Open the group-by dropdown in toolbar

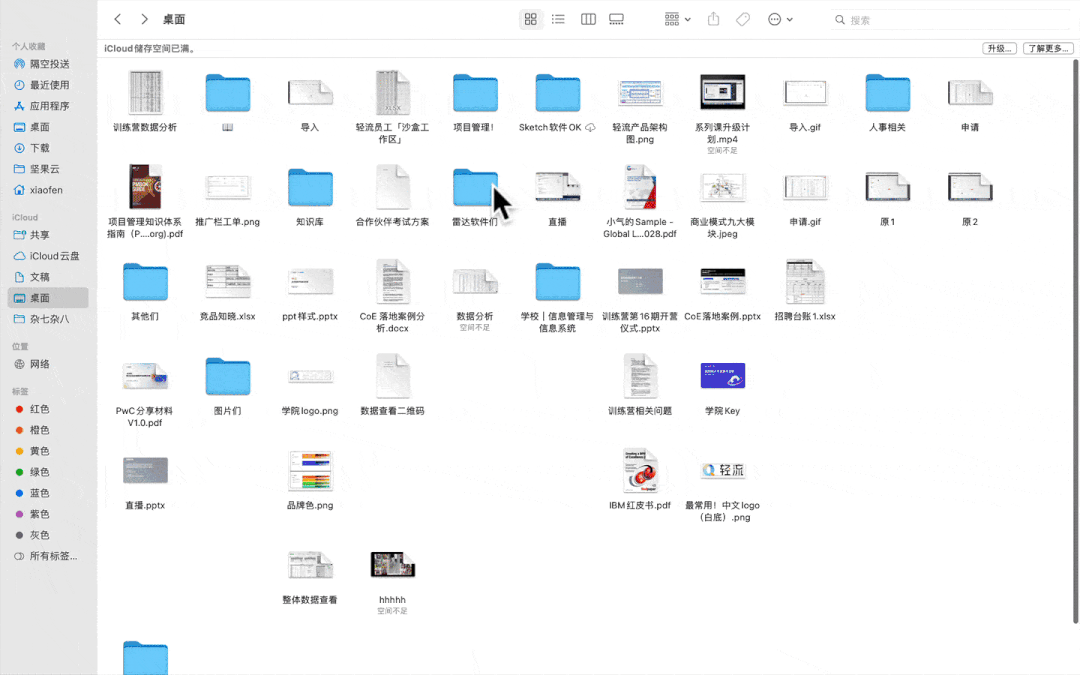(677, 19)
